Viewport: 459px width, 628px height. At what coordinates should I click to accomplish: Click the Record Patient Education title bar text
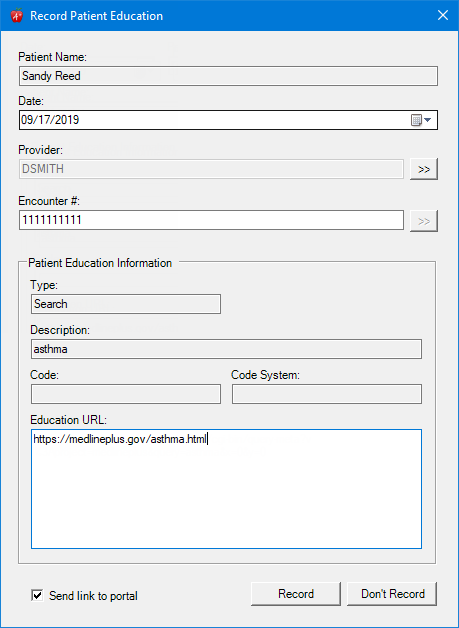point(97,16)
